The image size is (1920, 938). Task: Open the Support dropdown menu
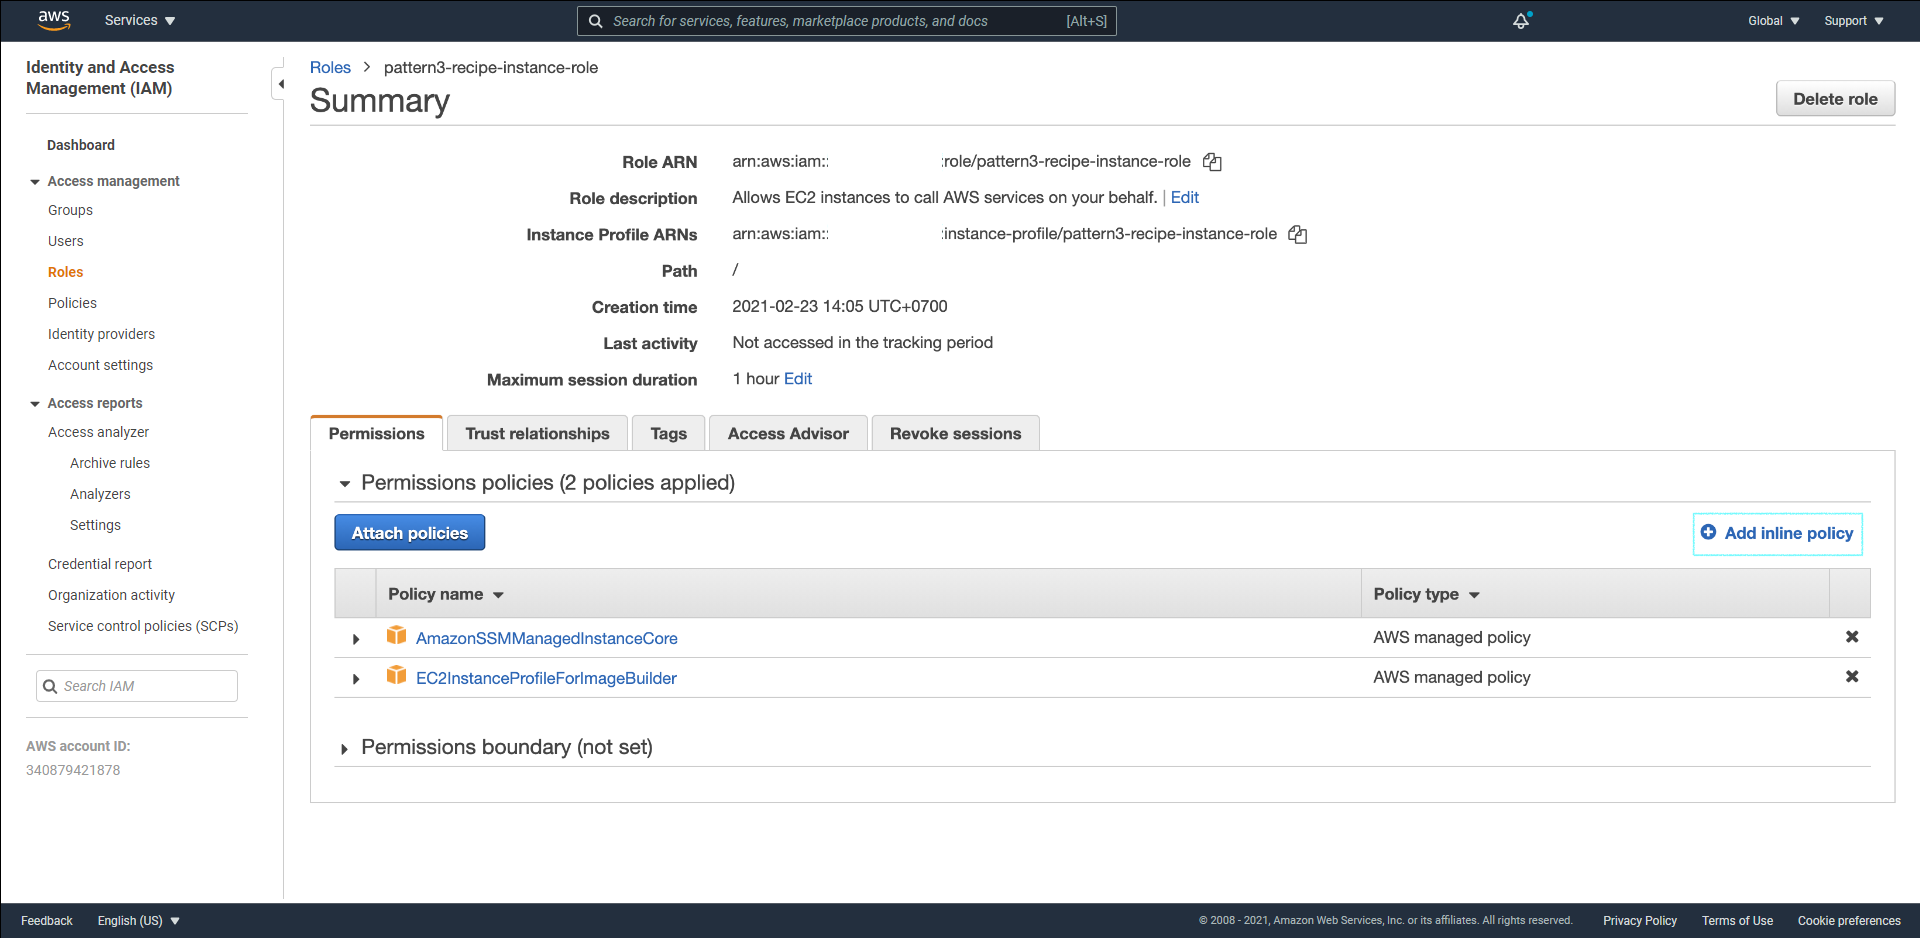pos(1853,21)
